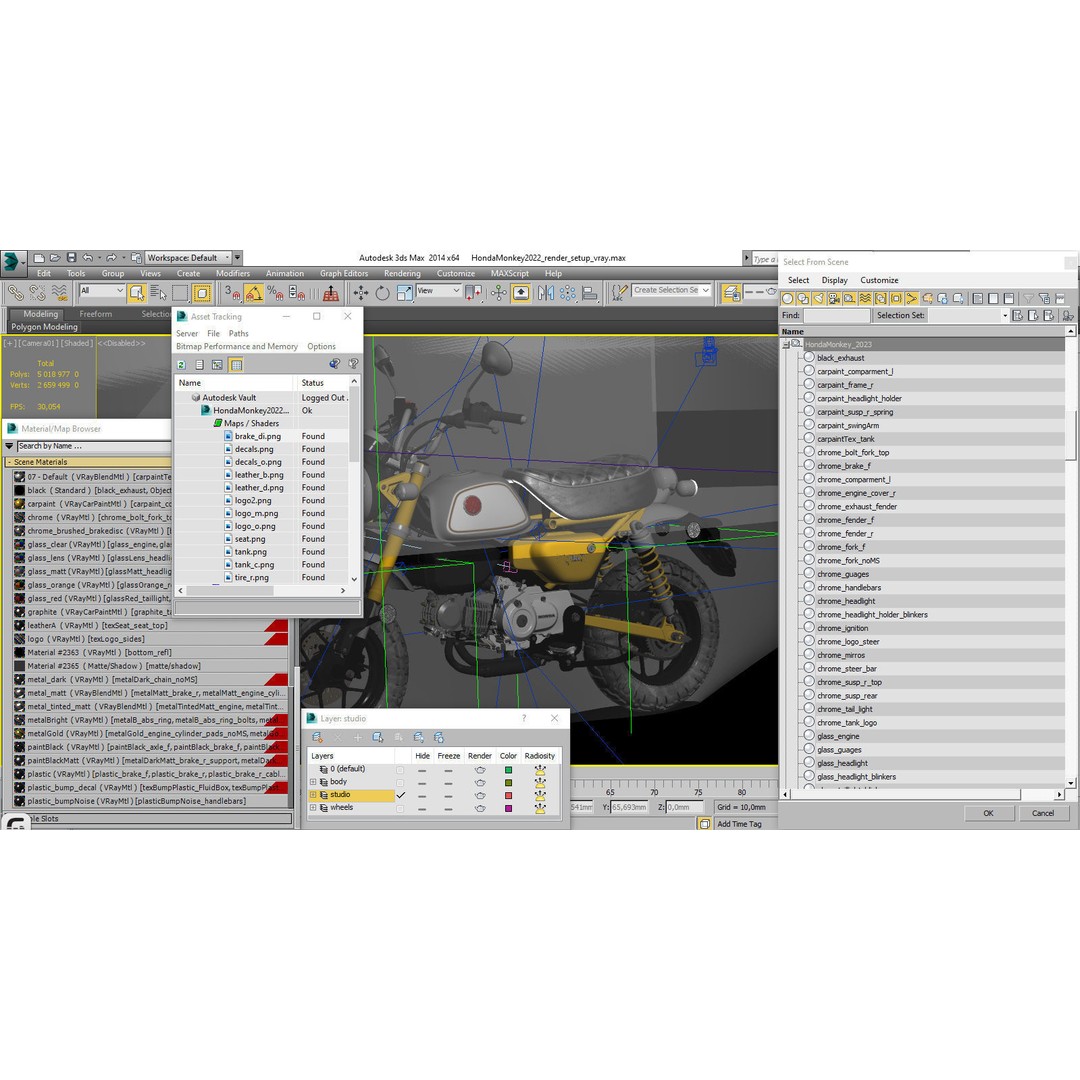The width and height of the screenshot is (1080, 1080).
Task: Open the Workspace: Default dropdown
Action: 188,258
